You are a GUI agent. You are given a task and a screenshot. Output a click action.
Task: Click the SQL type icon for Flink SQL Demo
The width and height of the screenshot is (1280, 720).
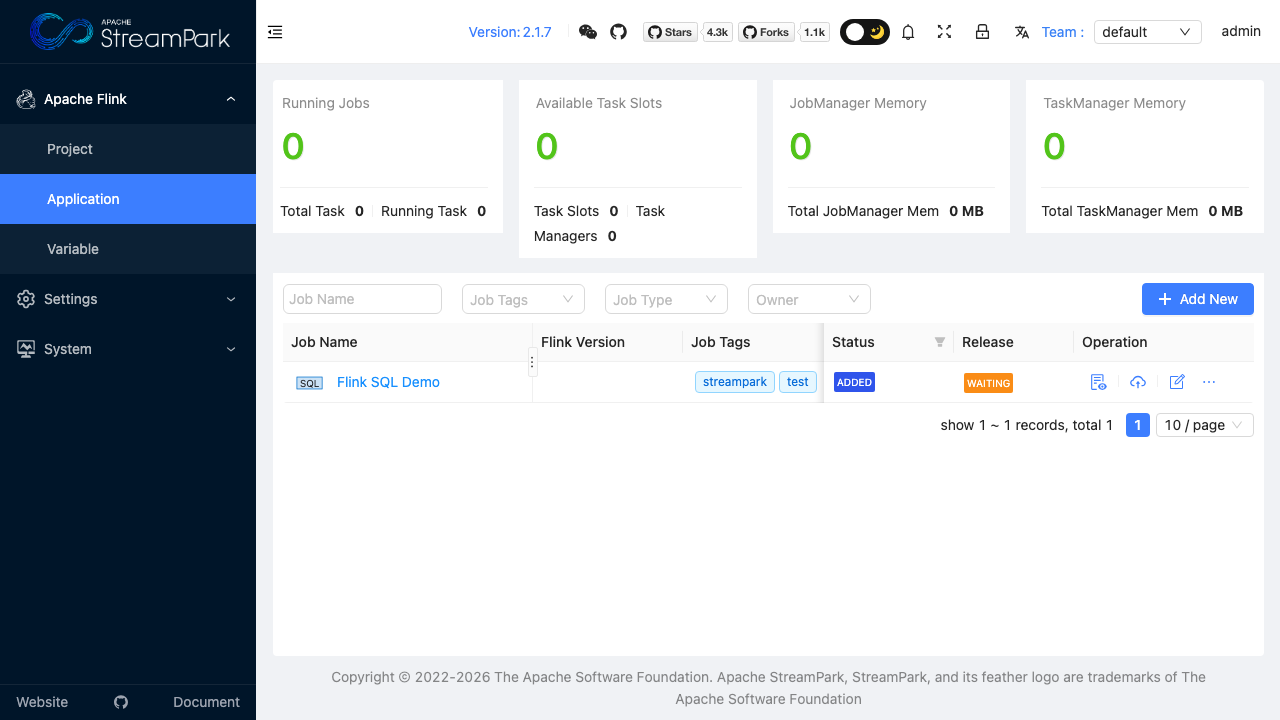click(309, 383)
